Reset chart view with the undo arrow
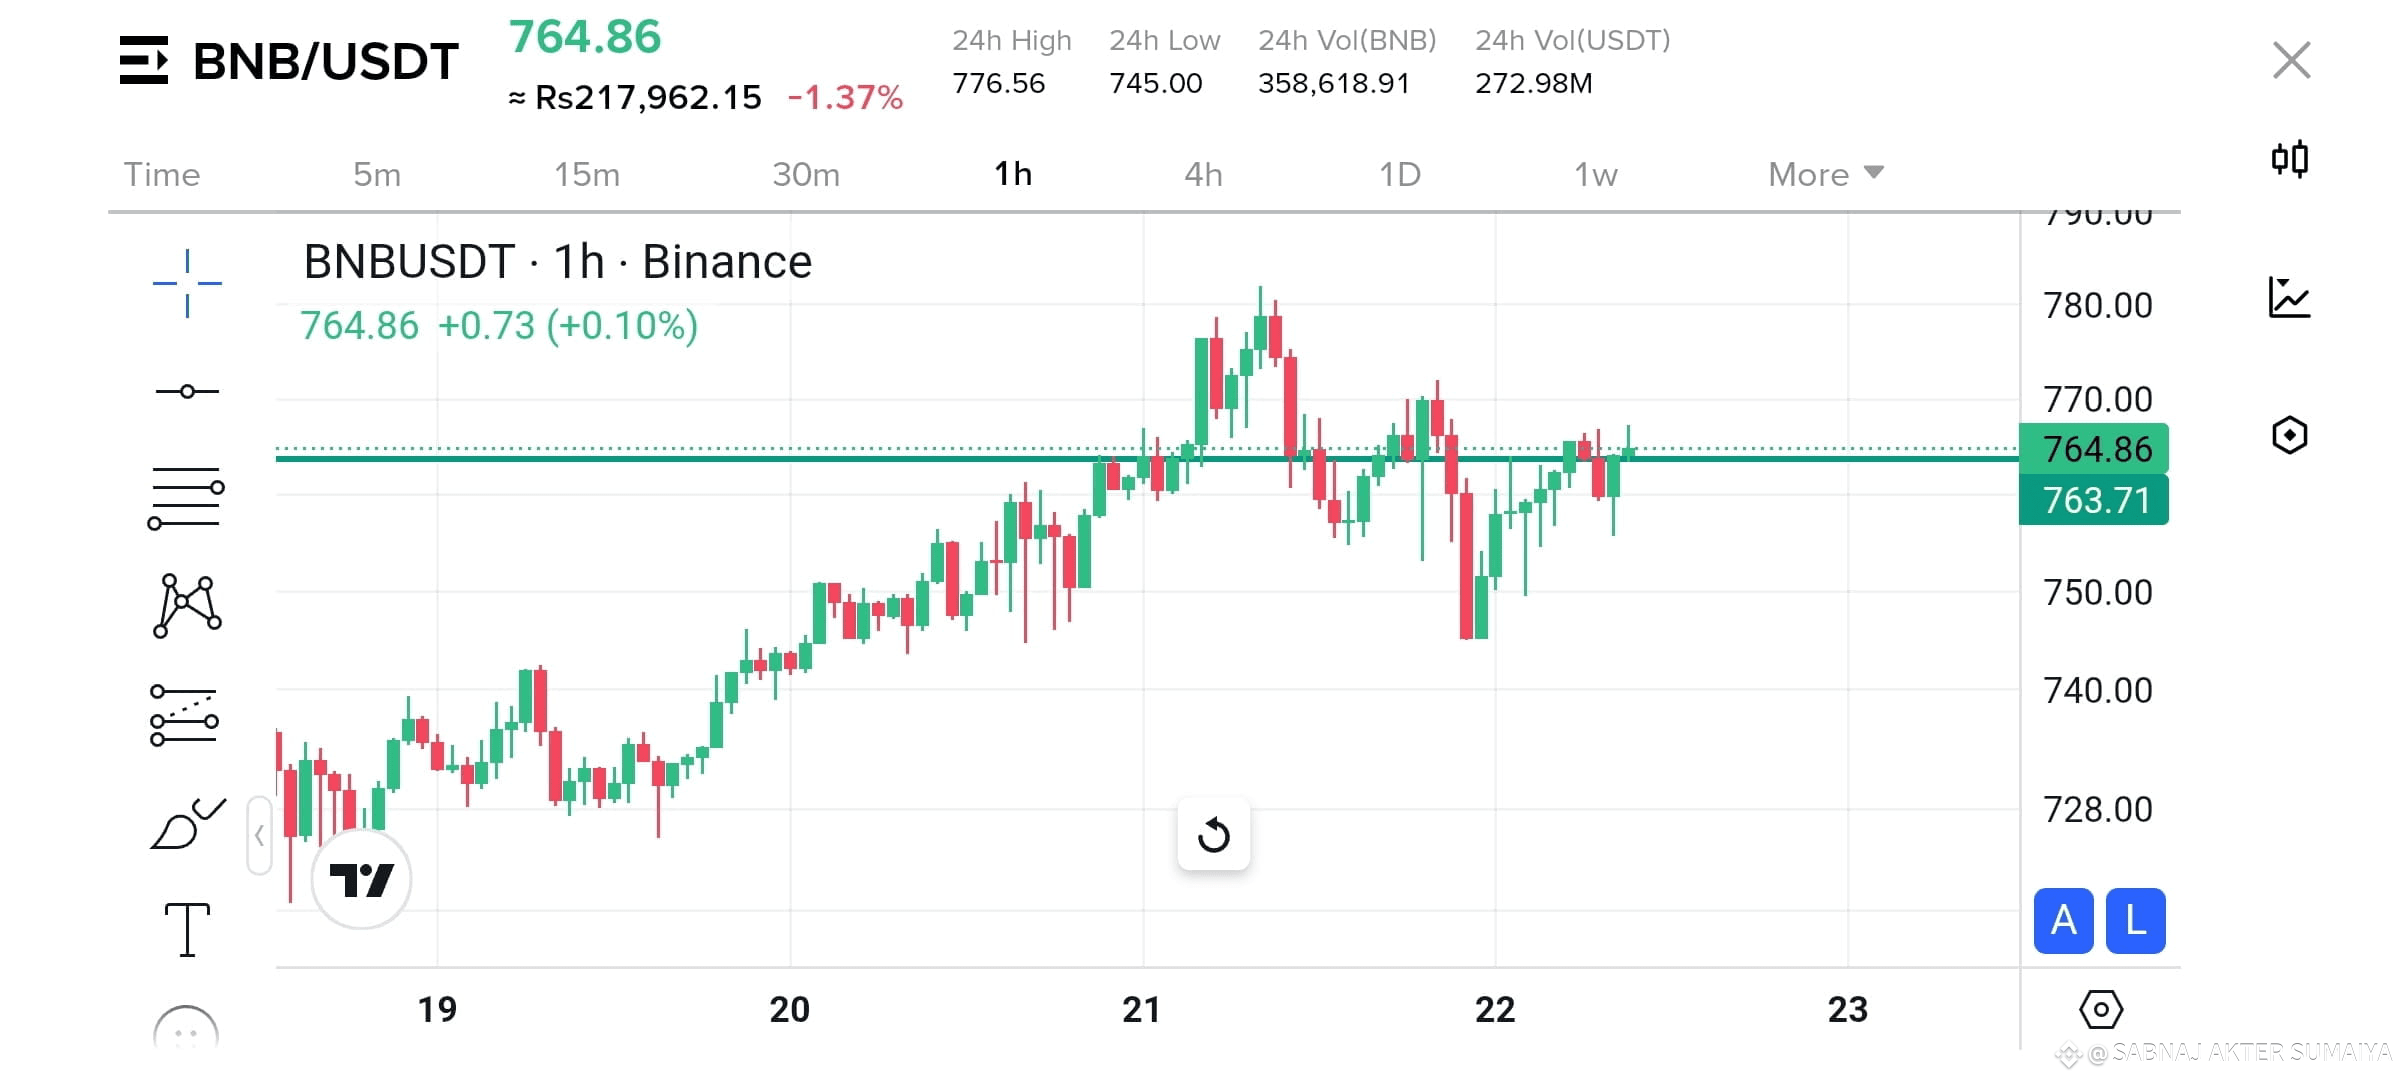The width and height of the screenshot is (2400, 1080). pyautogui.click(x=1213, y=834)
